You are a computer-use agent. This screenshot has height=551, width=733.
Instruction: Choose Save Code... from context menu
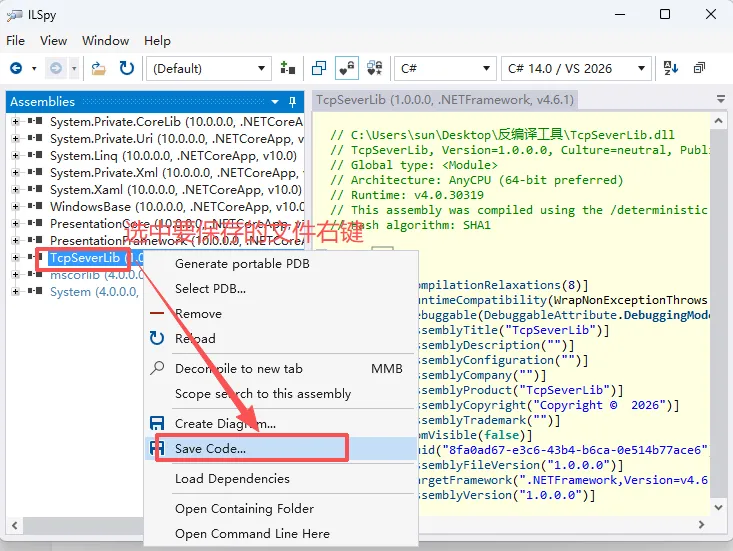coord(280,449)
